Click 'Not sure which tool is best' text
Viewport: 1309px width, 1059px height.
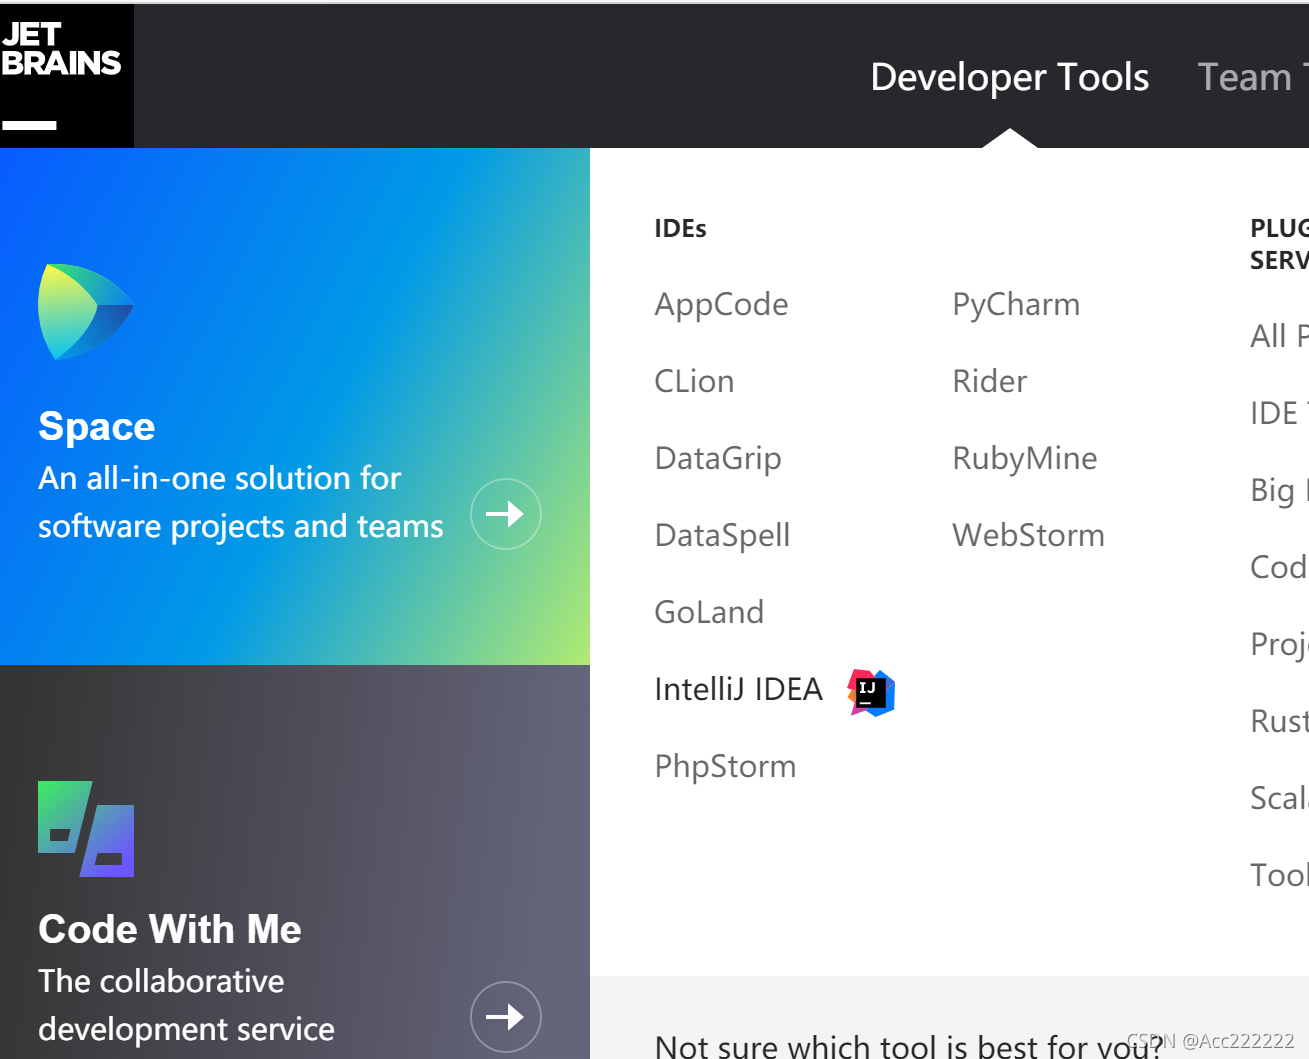point(908,1046)
